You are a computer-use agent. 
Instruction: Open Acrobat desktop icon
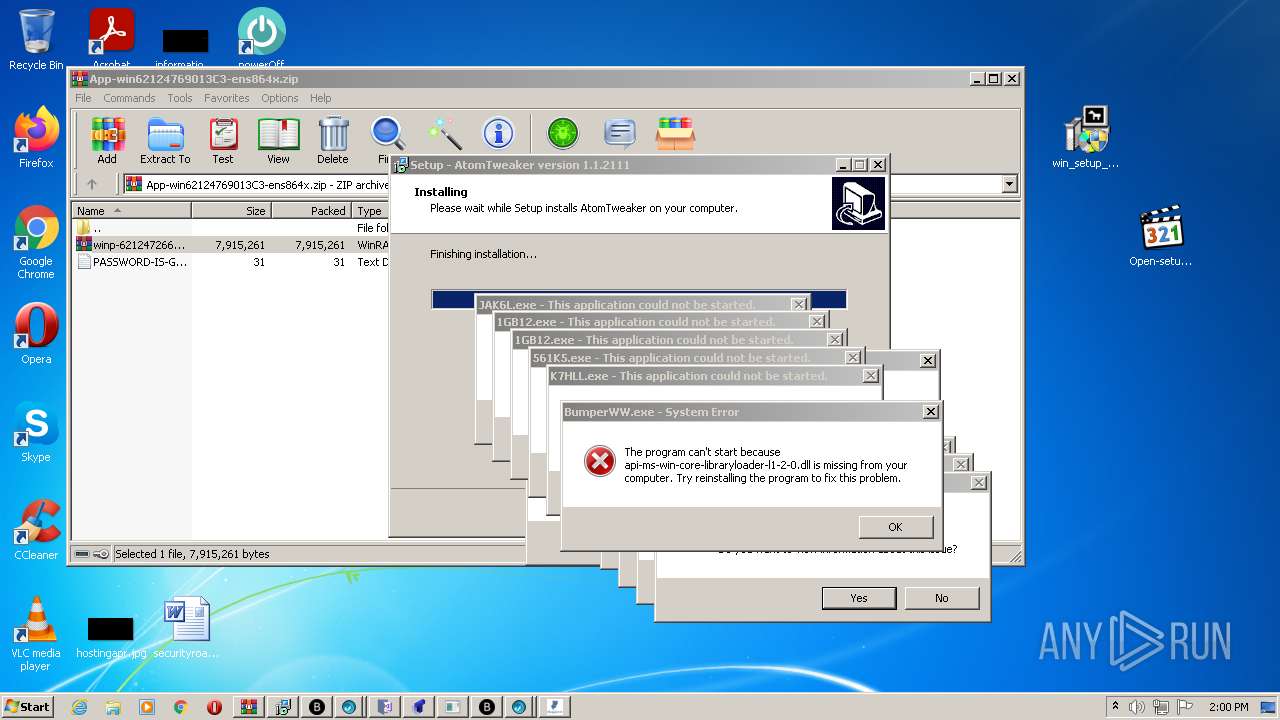pos(112,40)
